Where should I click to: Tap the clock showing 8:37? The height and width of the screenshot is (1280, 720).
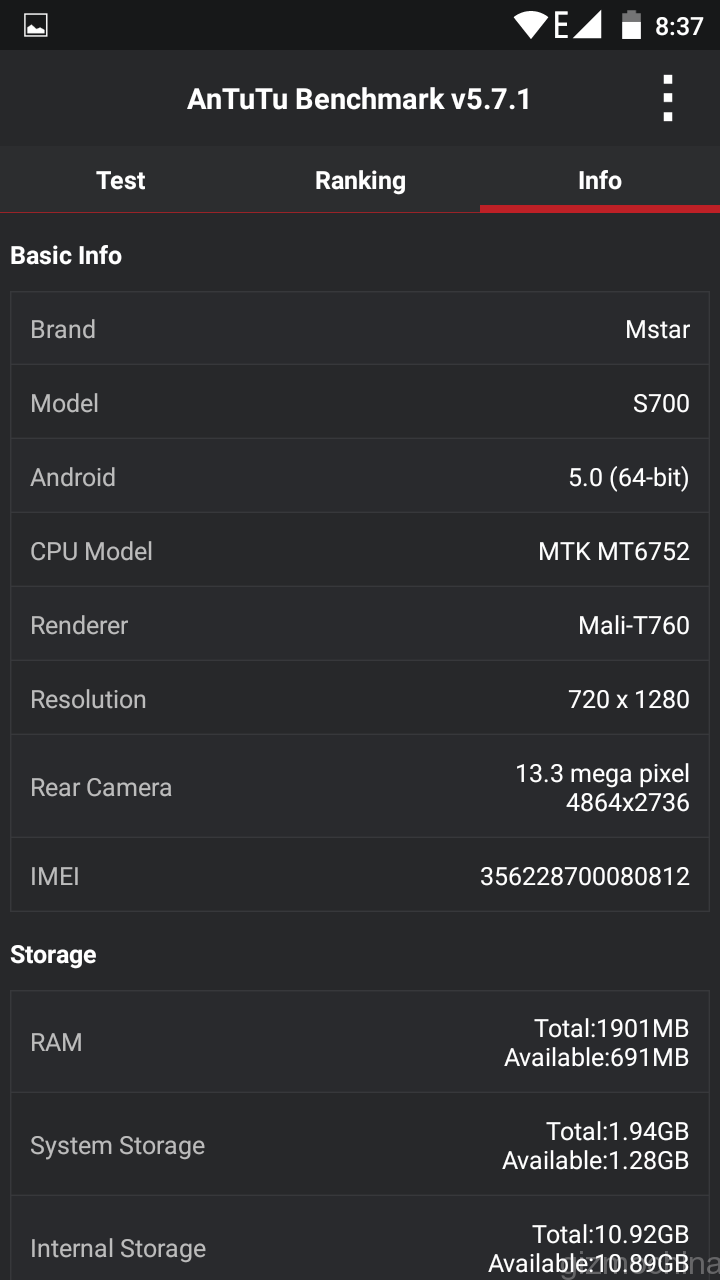pyautogui.click(x=679, y=26)
